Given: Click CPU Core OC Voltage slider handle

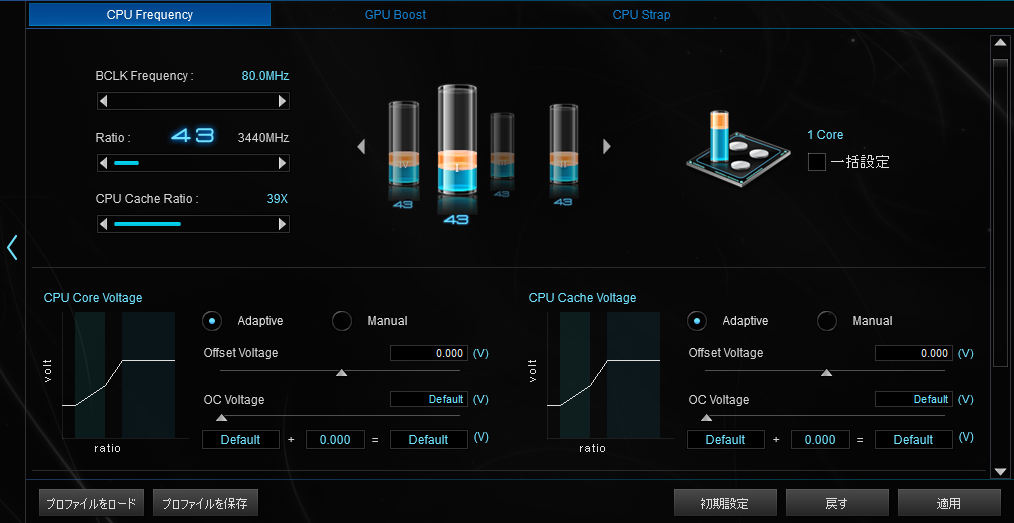Looking at the screenshot, I should [221, 418].
